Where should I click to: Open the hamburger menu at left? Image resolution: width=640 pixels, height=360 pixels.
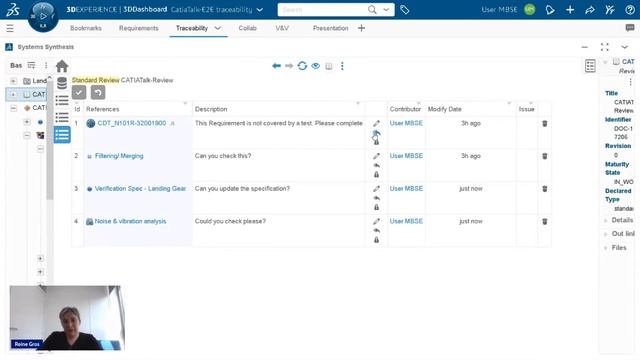tap(10, 28)
